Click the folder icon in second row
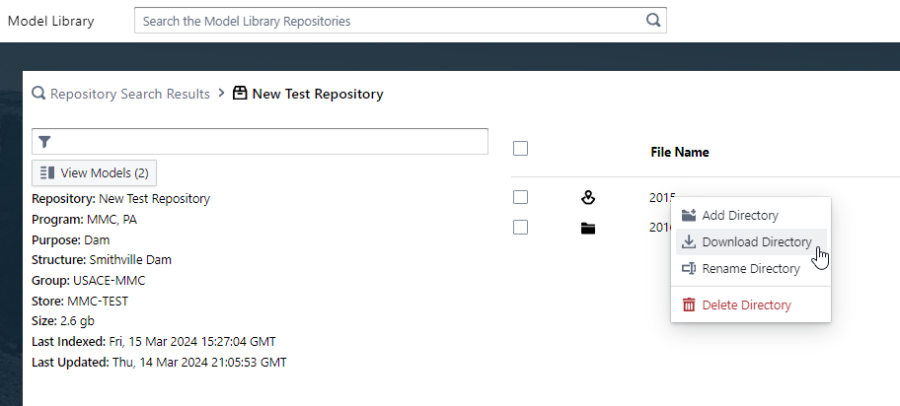 point(588,228)
